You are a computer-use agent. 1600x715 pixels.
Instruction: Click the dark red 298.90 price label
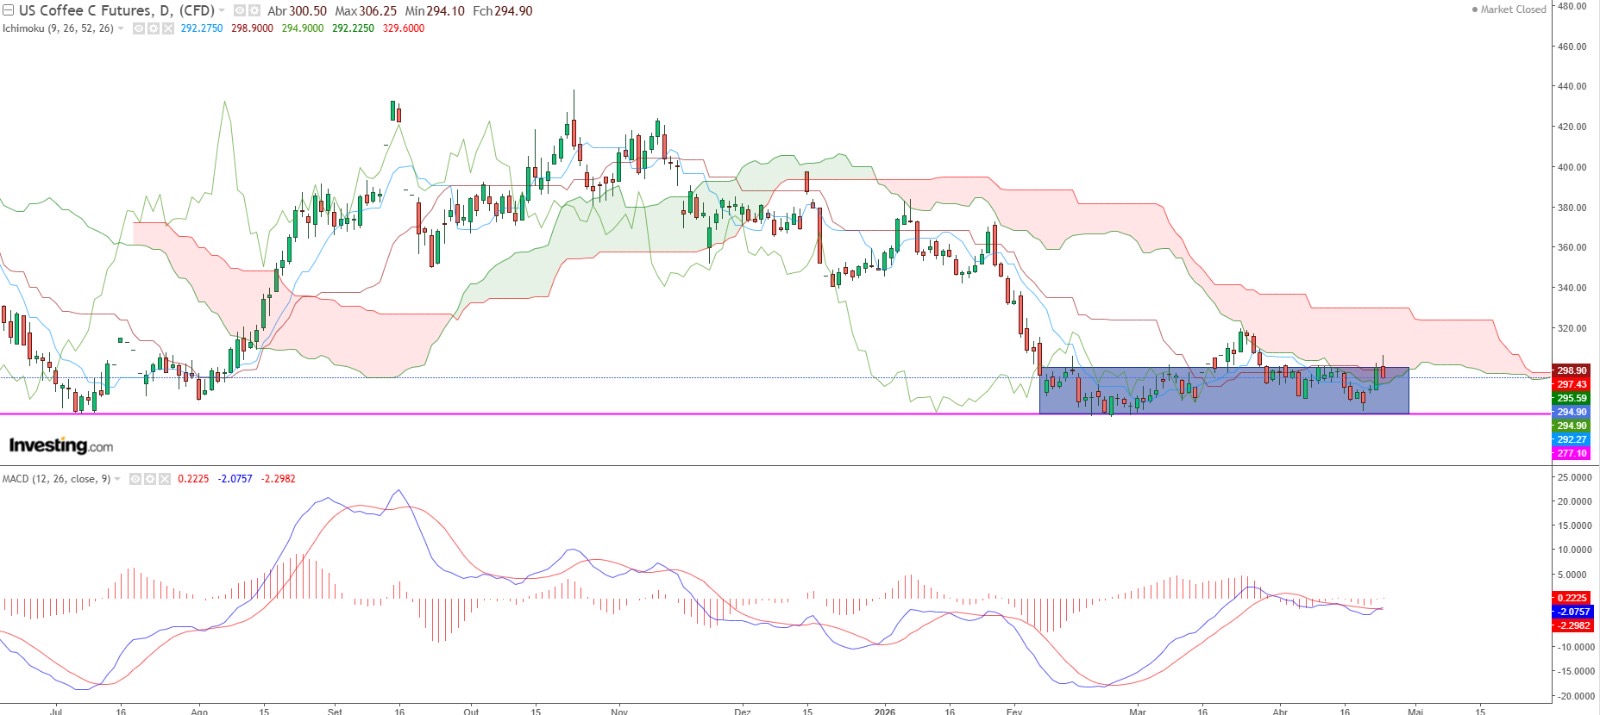coord(1571,371)
